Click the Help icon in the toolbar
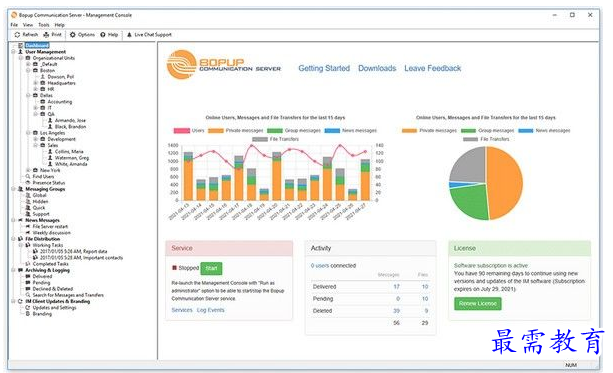613x373 pixels. pos(103,35)
